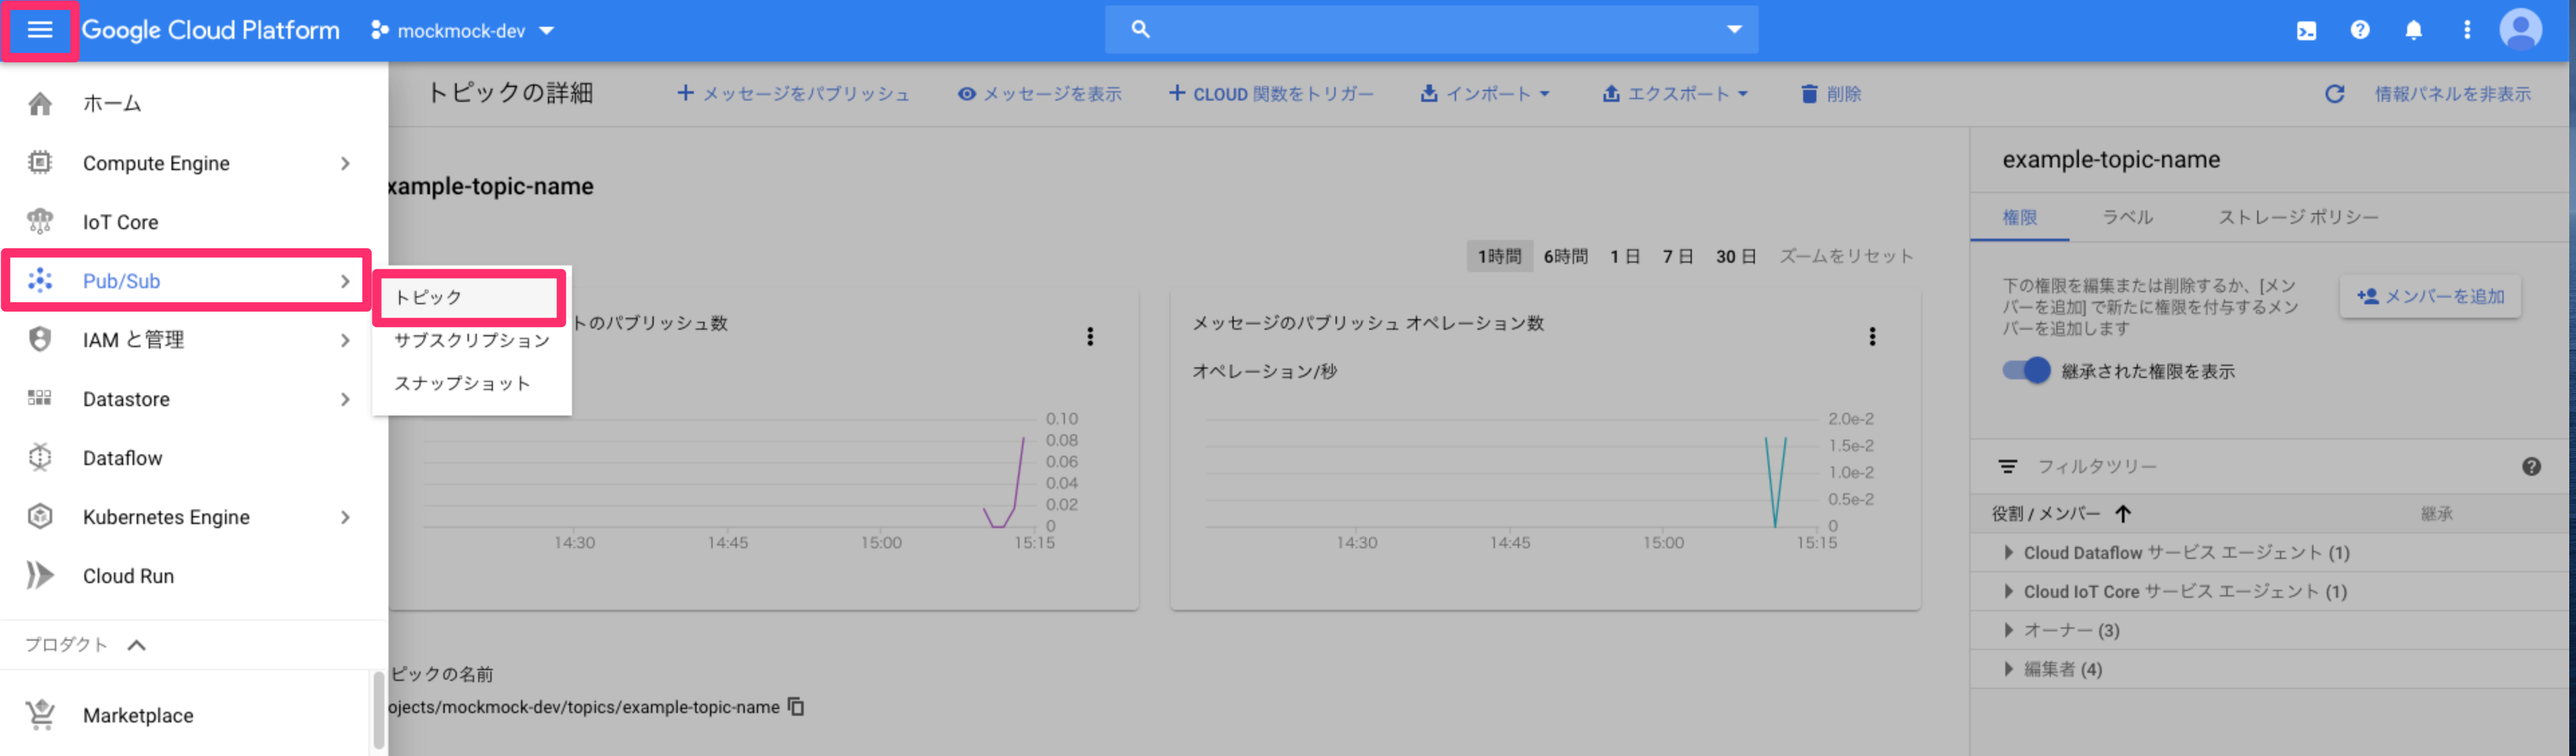Image resolution: width=2576 pixels, height=756 pixels.
Task: Click the filter tree help icon
Action: point(2531,466)
